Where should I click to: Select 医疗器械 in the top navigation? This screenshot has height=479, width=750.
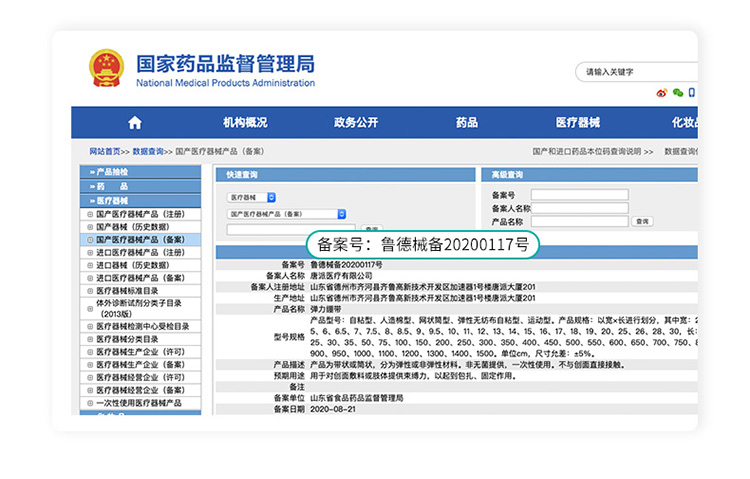(x=578, y=123)
